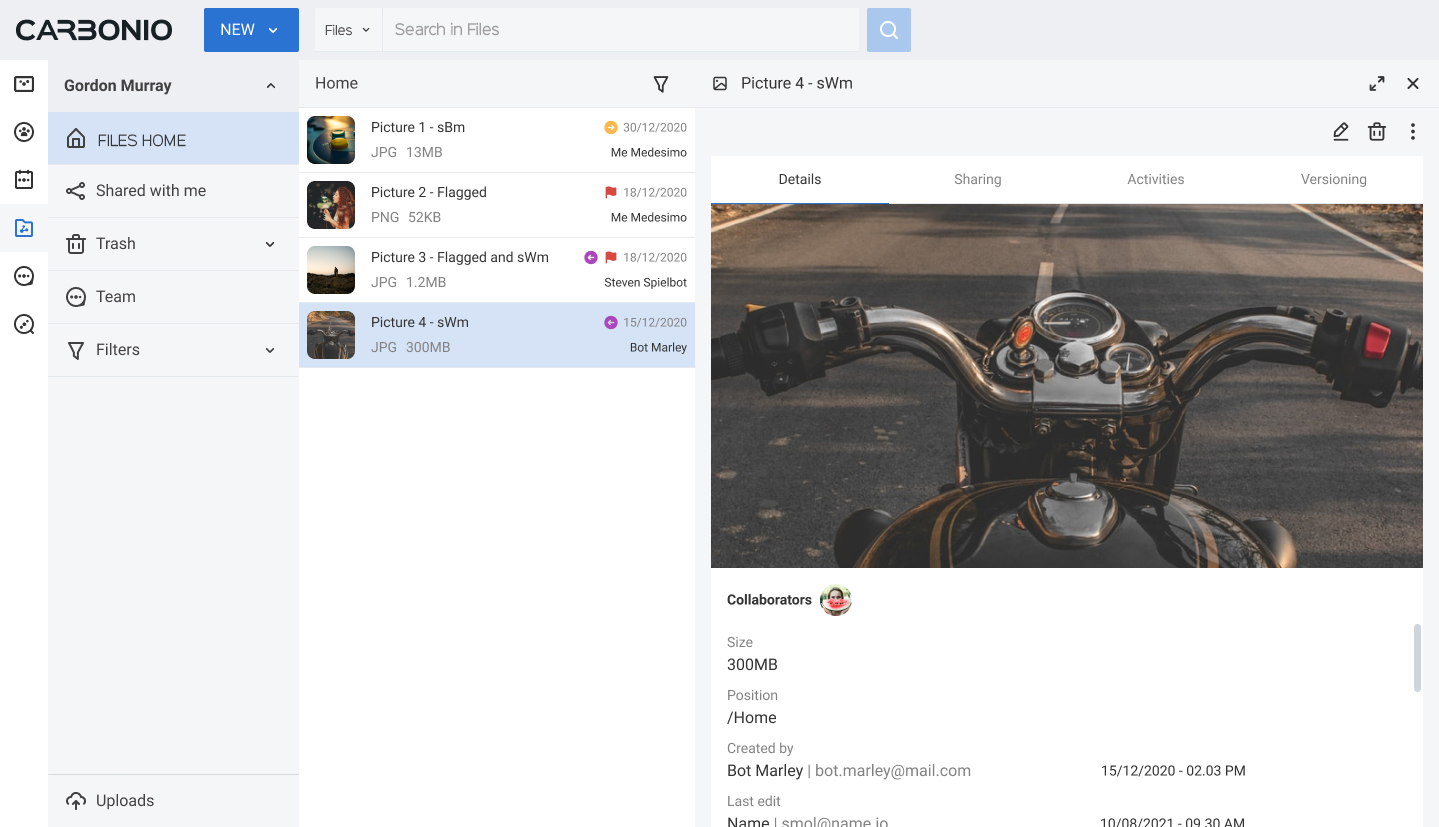Image resolution: width=1439 pixels, height=827 pixels.
Task: Toggle the flag on Picture 3
Action: (610, 257)
